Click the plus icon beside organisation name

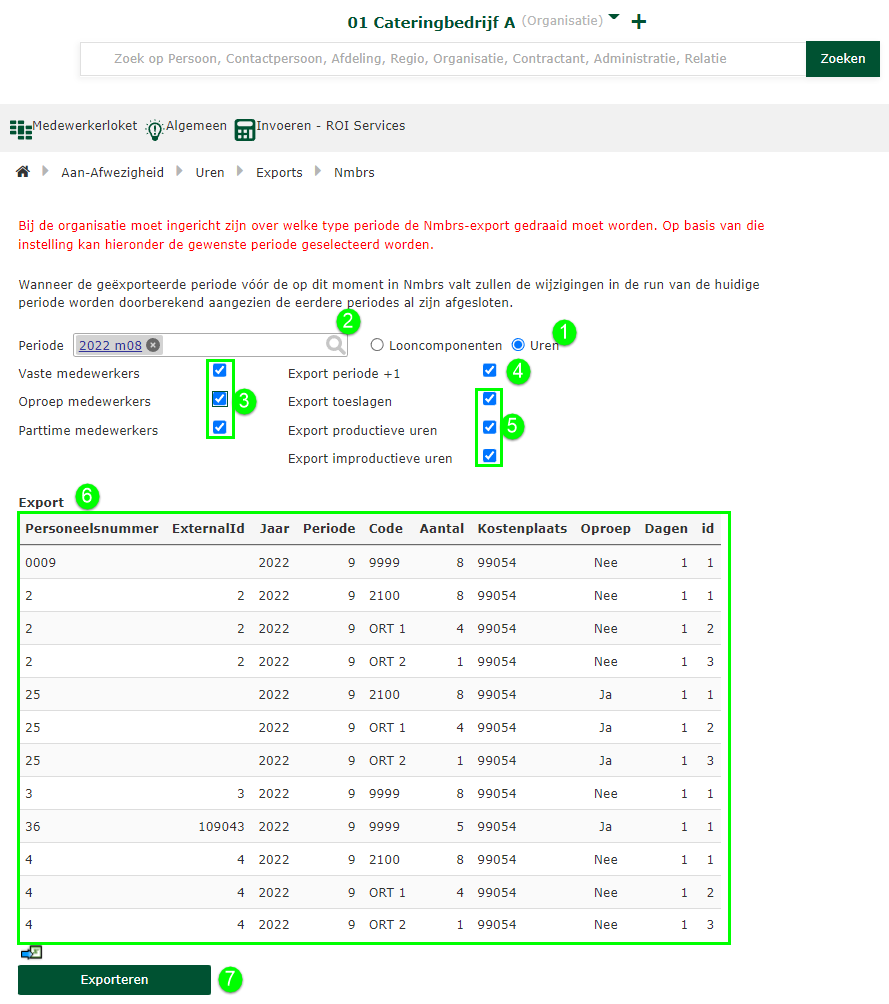click(x=639, y=22)
